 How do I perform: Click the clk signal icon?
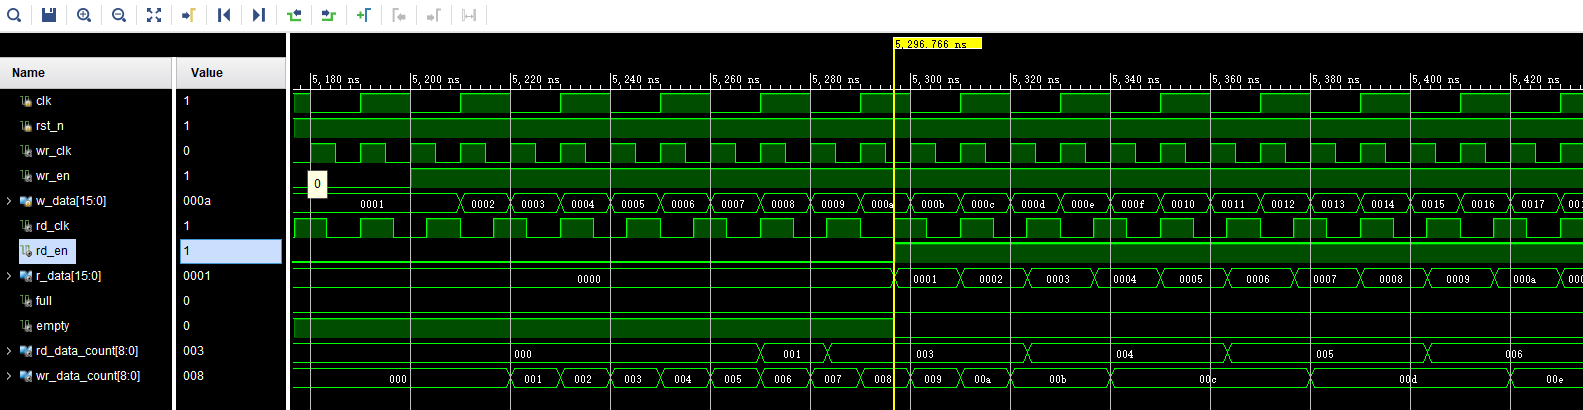tap(26, 101)
